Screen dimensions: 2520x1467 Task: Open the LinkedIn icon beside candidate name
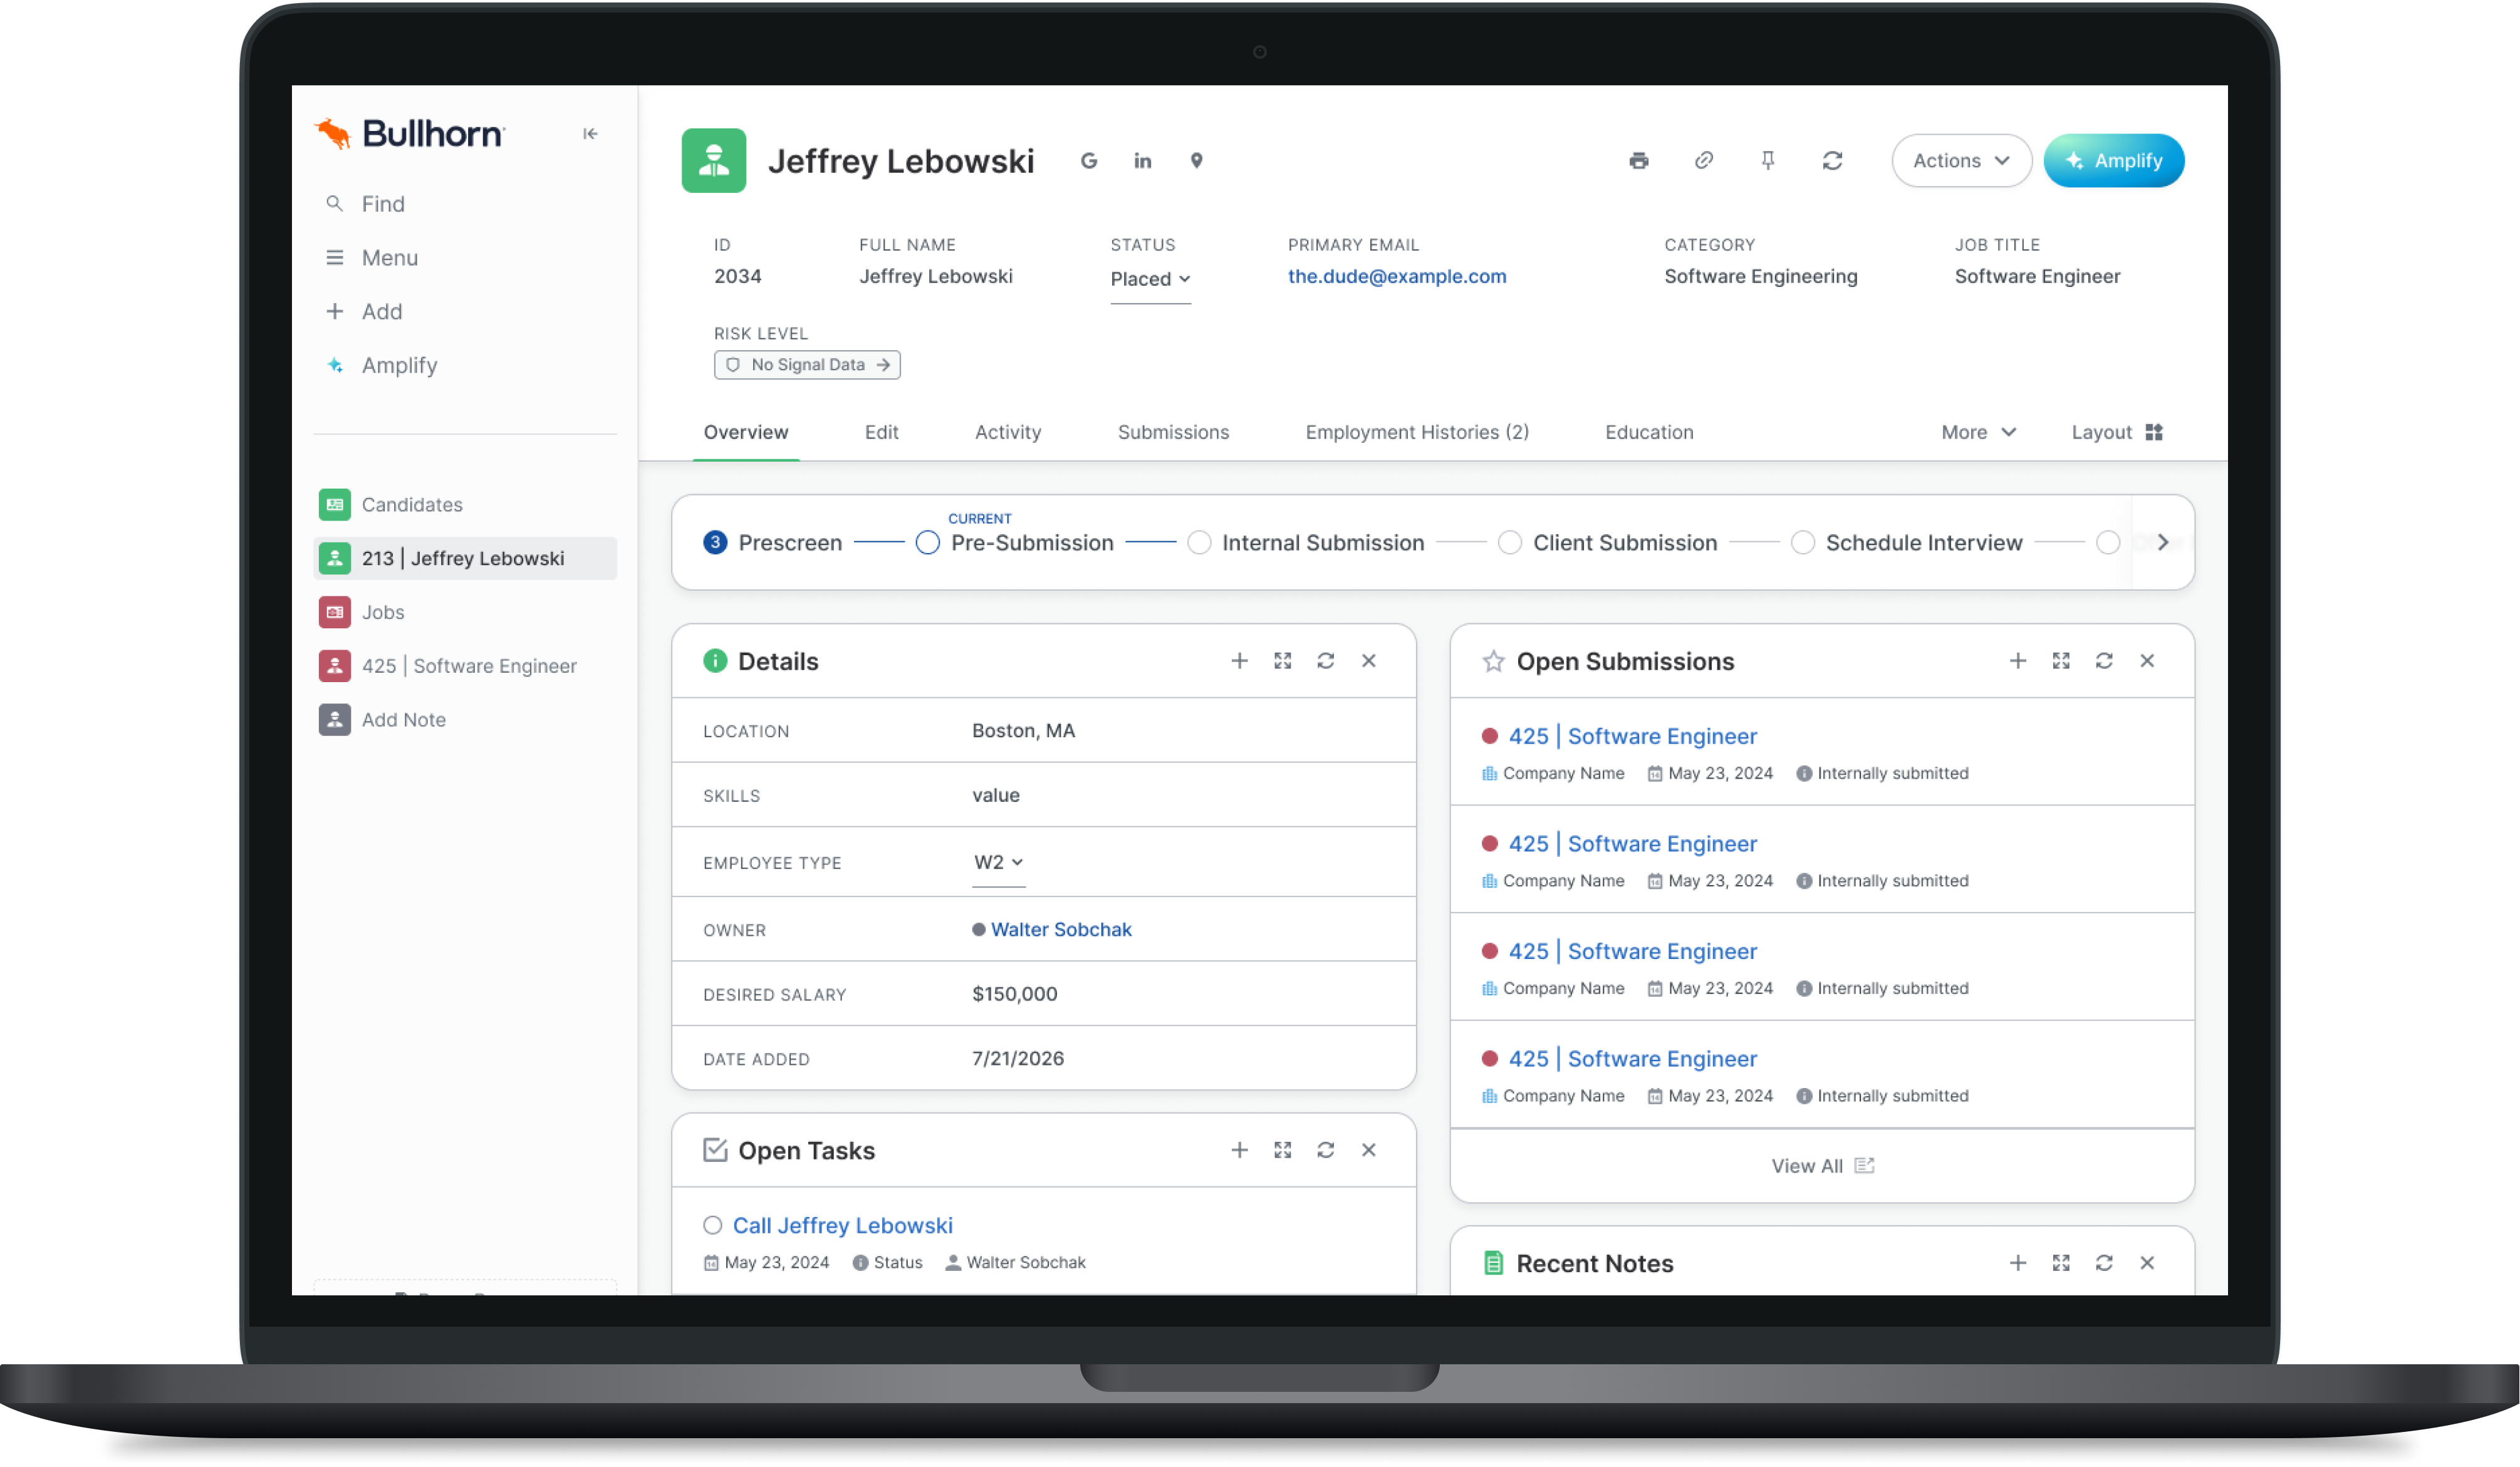click(1143, 161)
